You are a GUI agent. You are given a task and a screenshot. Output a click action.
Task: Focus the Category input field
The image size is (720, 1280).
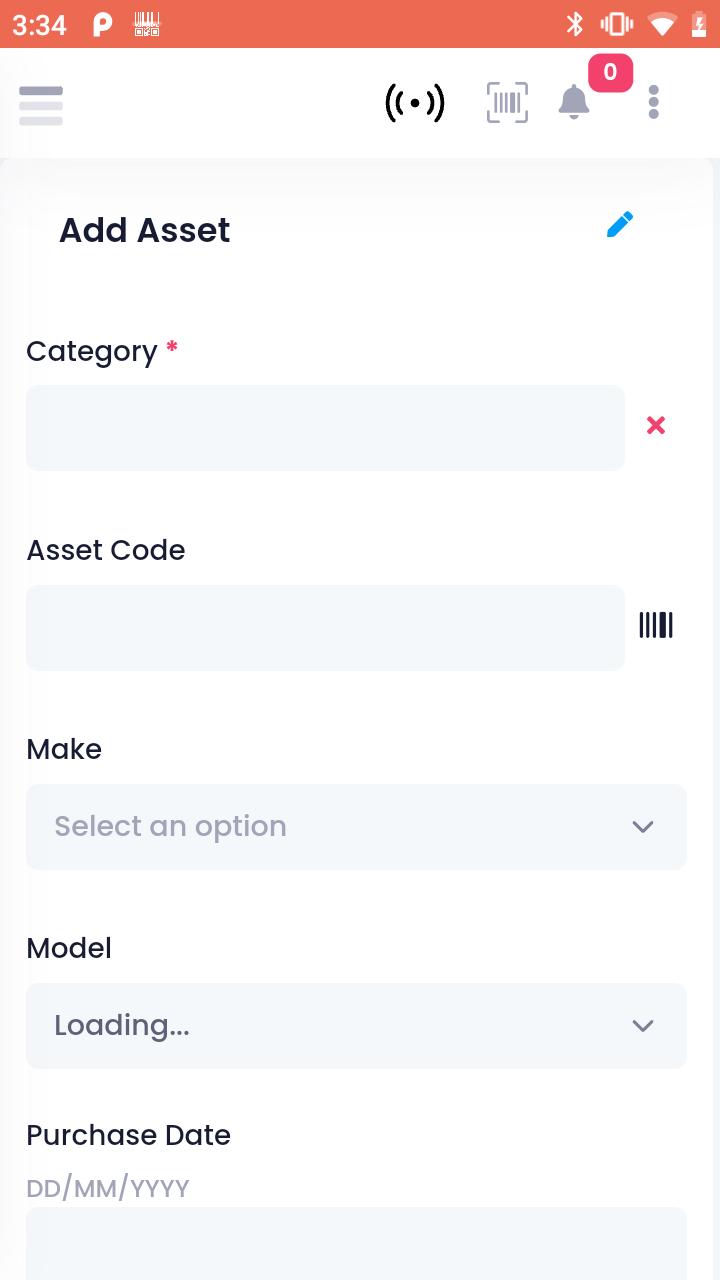point(325,428)
